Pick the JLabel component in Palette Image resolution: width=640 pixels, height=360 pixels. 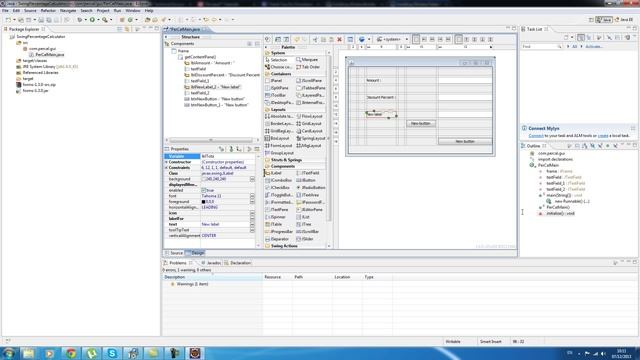coord(274,173)
